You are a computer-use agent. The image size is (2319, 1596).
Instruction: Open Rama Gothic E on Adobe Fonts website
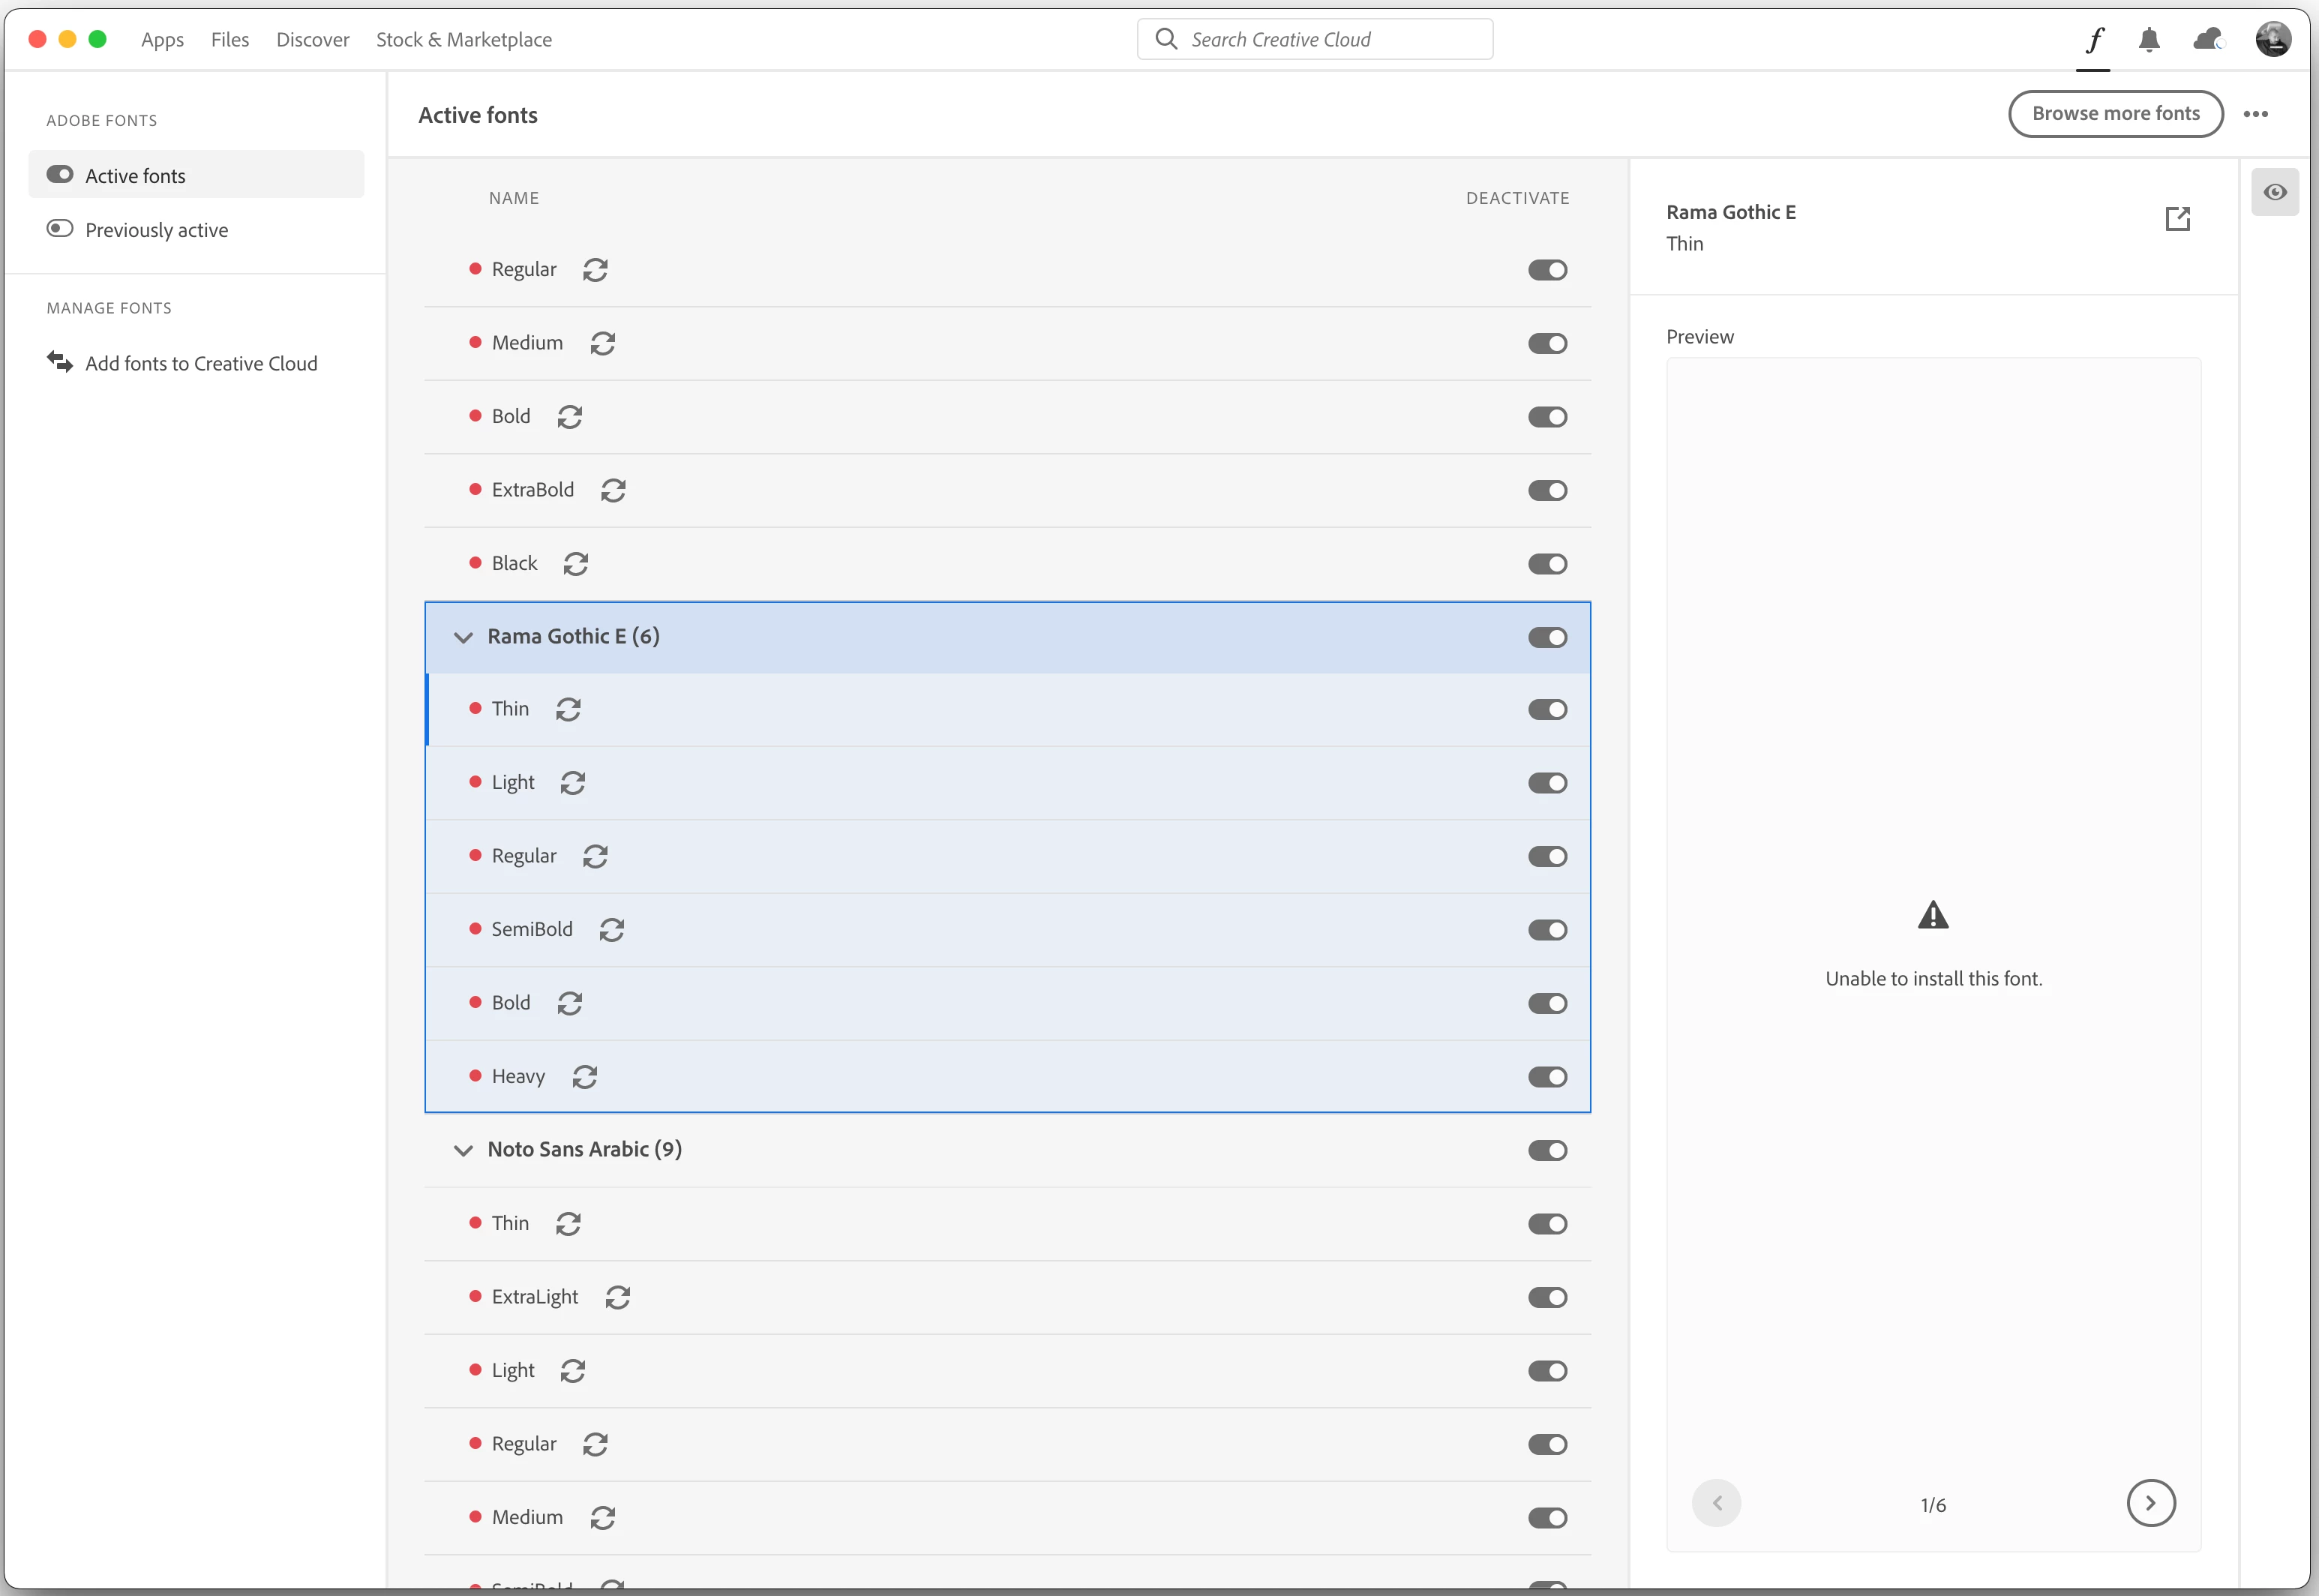pyautogui.click(x=2177, y=218)
